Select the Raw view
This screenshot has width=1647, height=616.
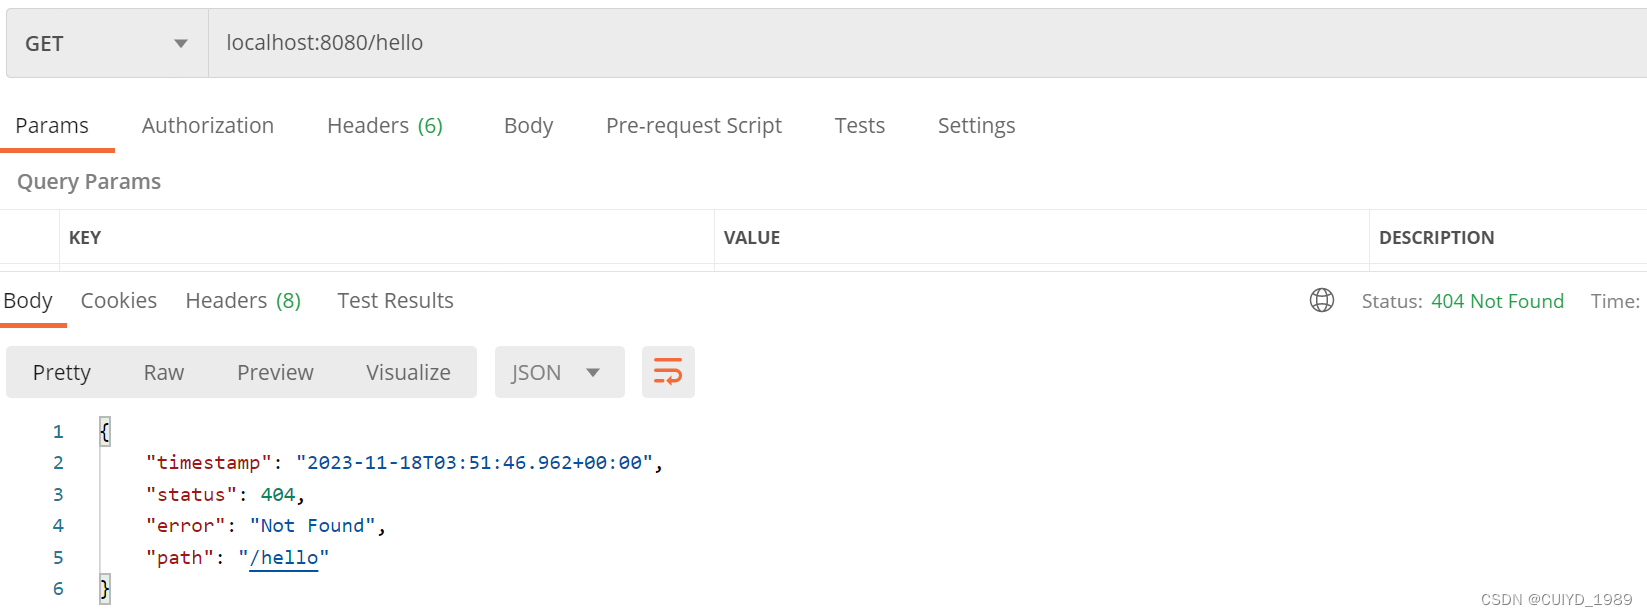(x=164, y=373)
